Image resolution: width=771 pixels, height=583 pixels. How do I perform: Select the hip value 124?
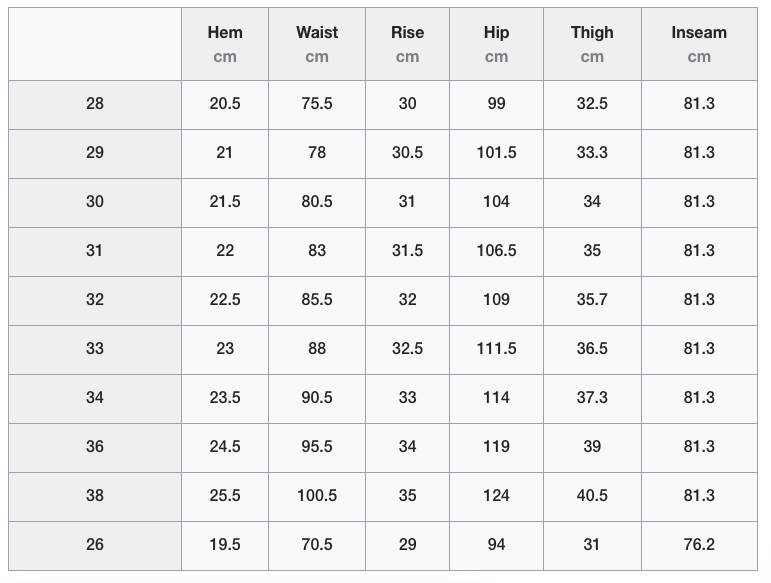[496, 496]
